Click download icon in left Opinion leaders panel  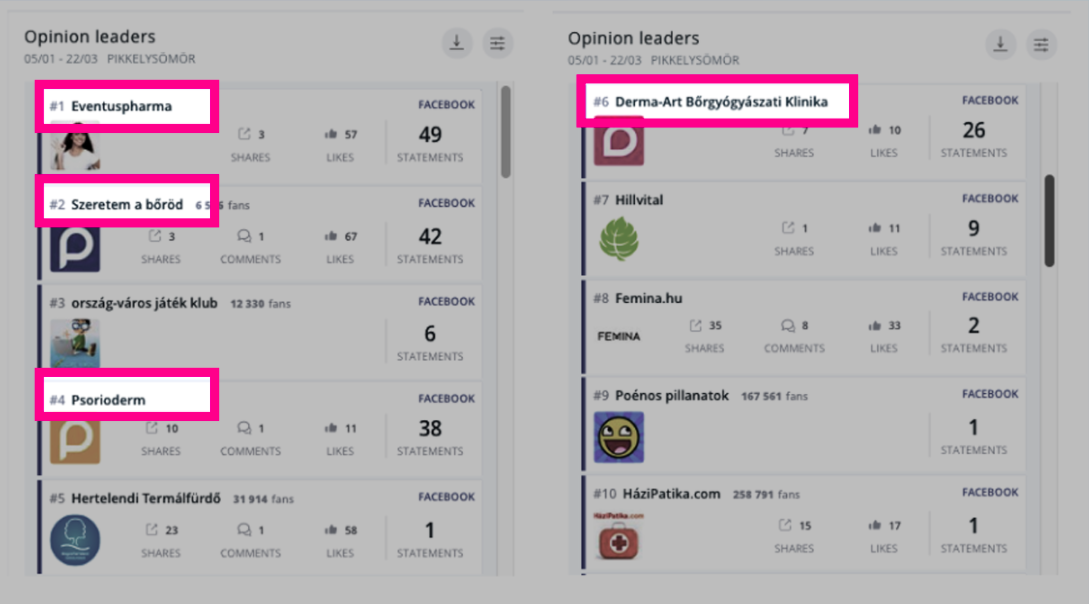click(457, 43)
